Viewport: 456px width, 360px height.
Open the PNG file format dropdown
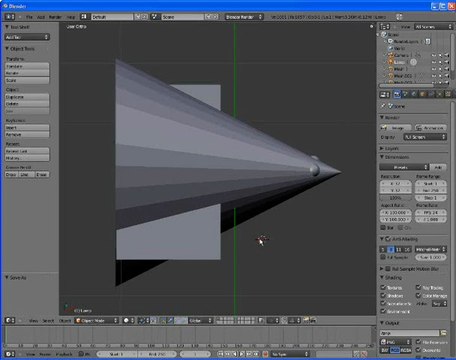[x=396, y=342]
